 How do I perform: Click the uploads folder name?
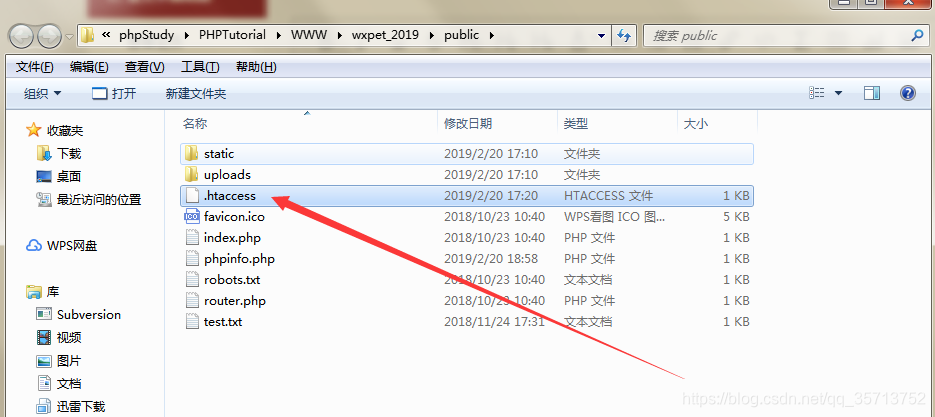[227, 175]
